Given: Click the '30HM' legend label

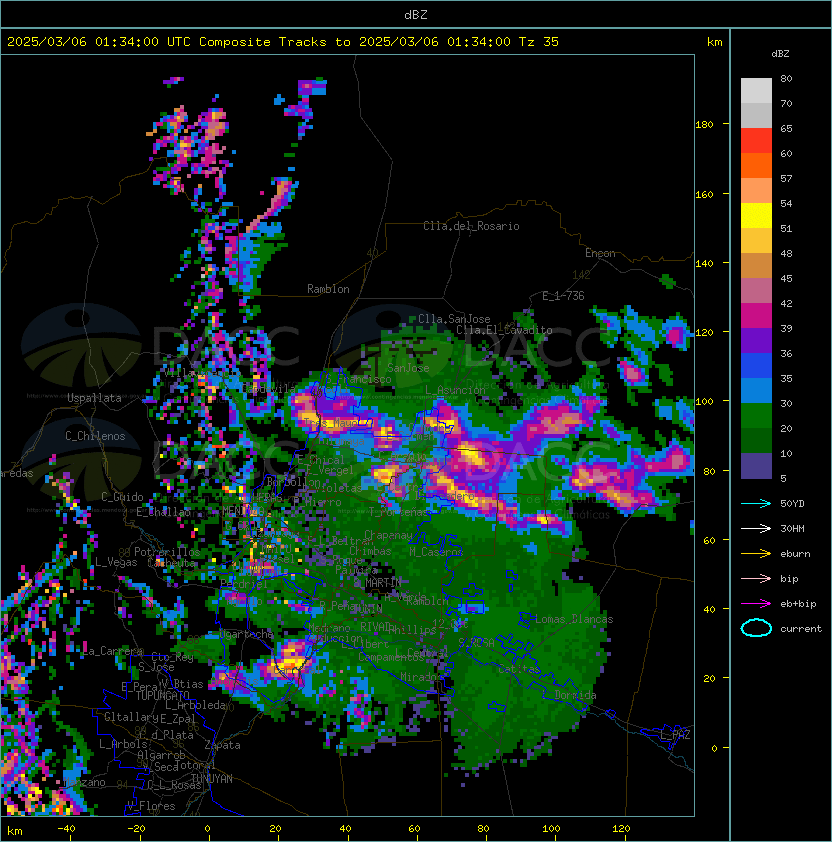Looking at the screenshot, I should coord(792,529).
